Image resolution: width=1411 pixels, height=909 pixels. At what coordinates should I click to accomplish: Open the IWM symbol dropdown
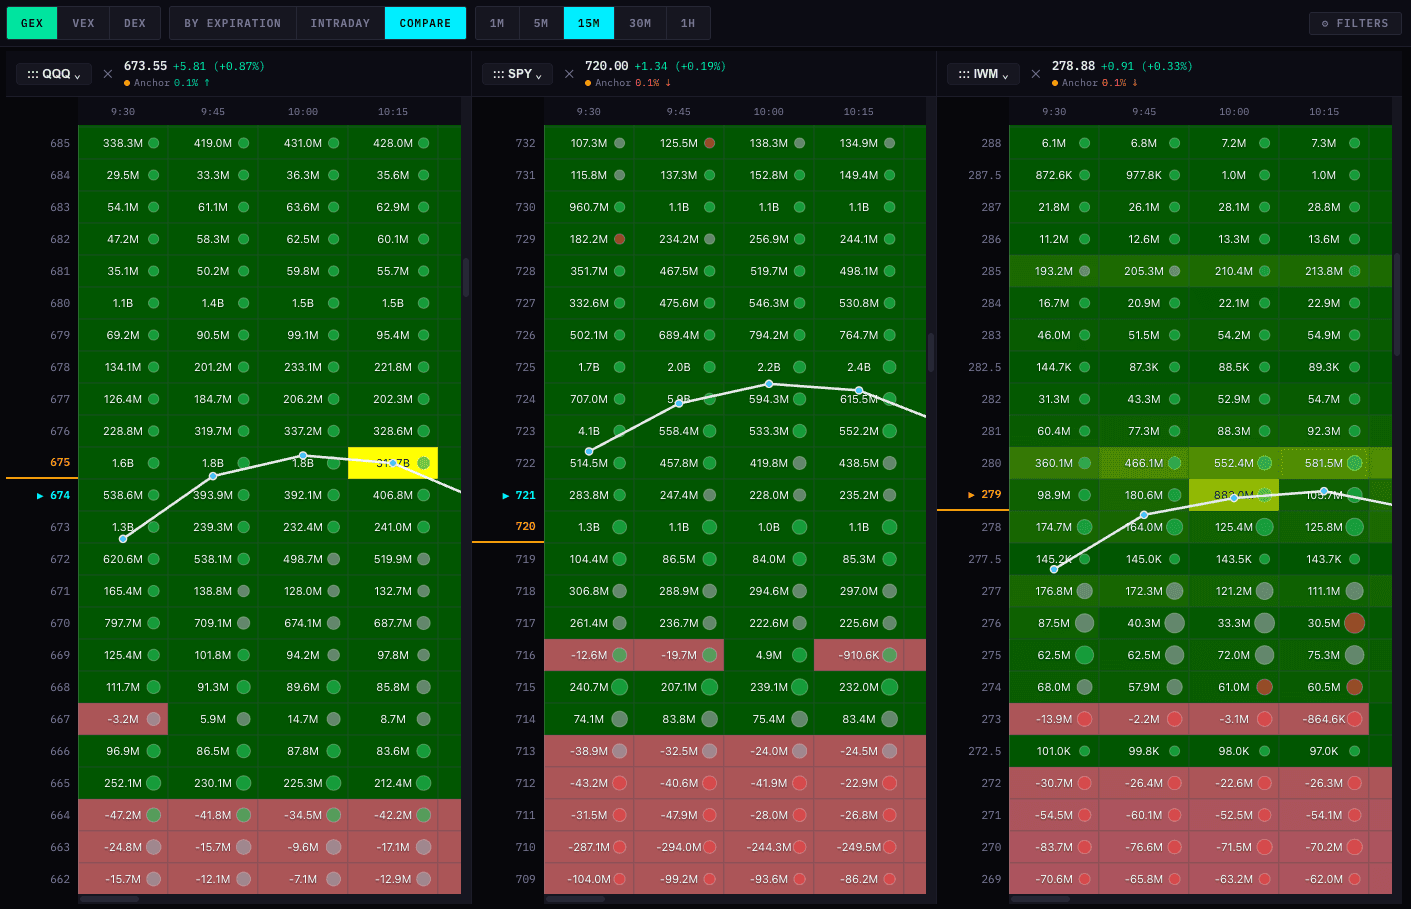tap(984, 74)
